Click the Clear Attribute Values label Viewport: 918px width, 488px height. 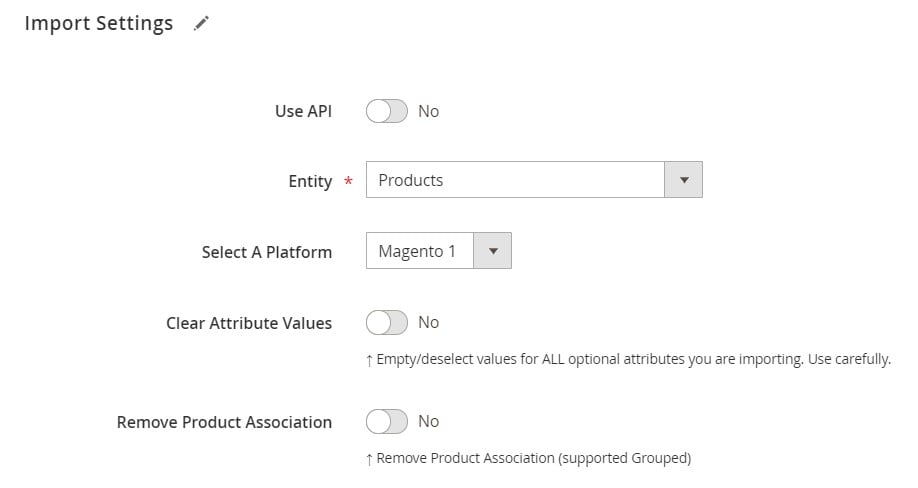(x=249, y=323)
